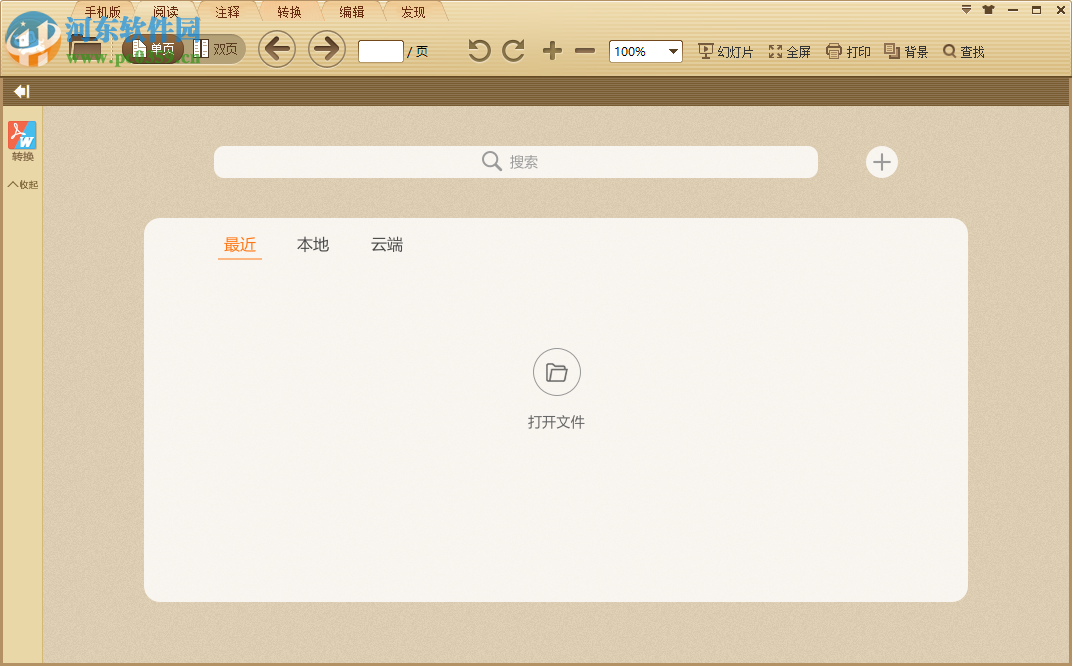Open the title bar settings dropdown arrow
This screenshot has width=1072, height=666.
coord(965,9)
